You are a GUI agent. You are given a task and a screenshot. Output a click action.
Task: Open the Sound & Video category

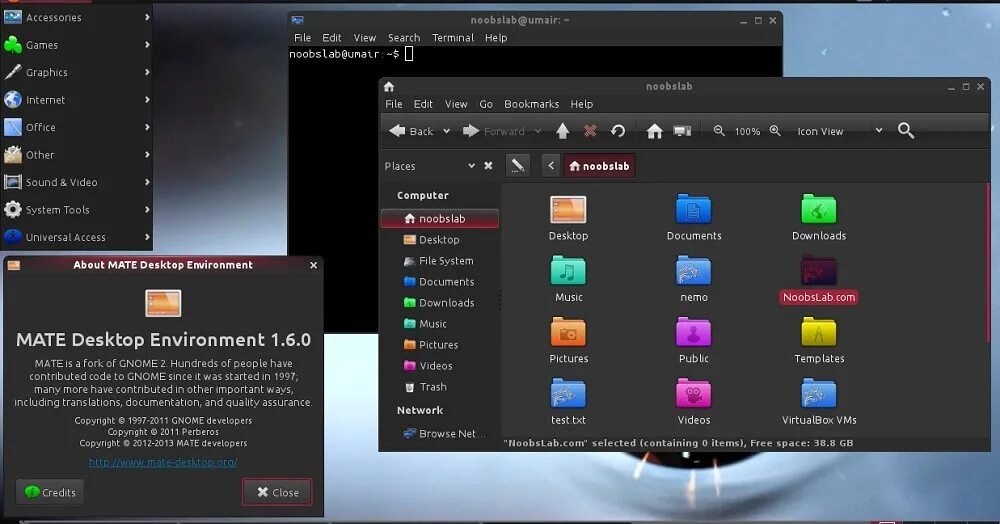pyautogui.click(x=77, y=182)
